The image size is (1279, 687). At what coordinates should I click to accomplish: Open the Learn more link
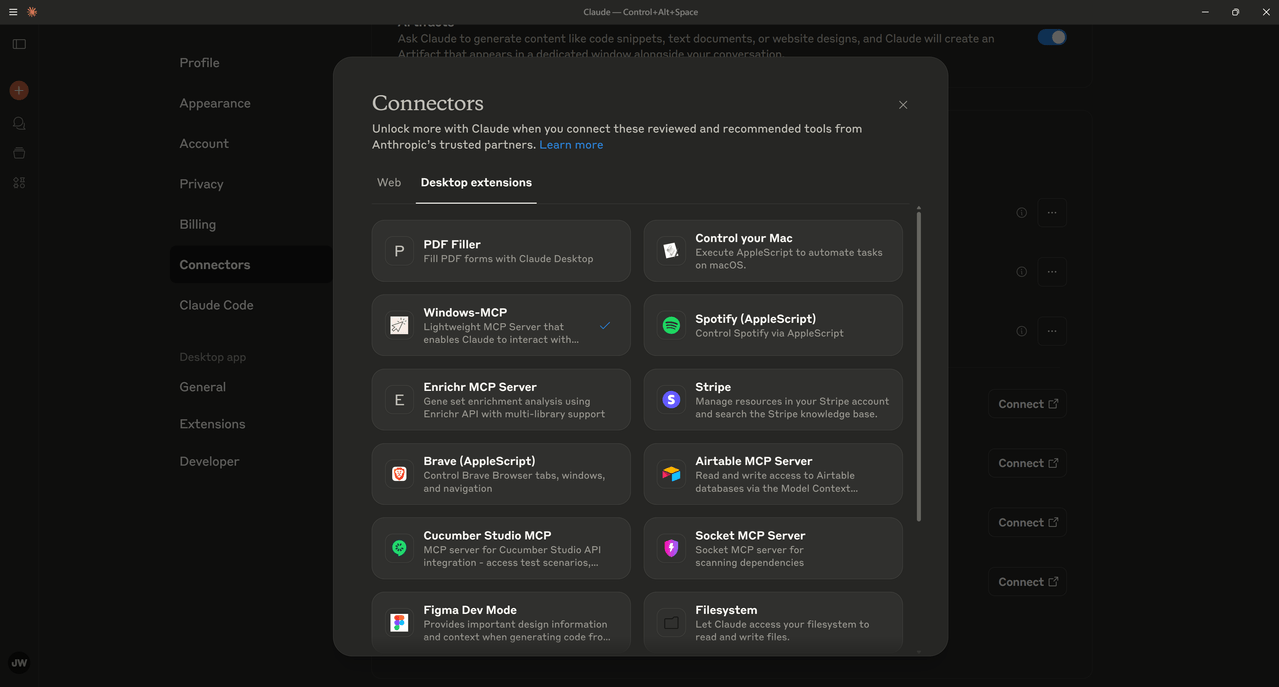(571, 145)
